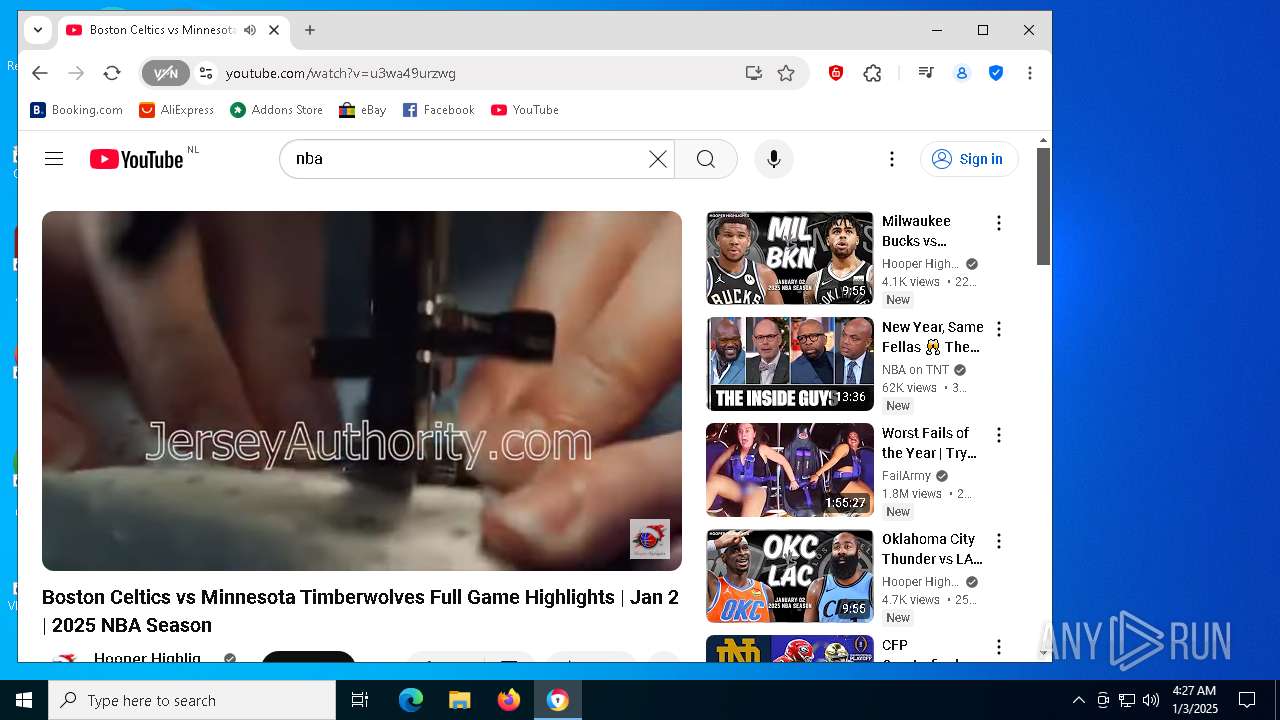This screenshot has height=720, width=1280.
Task: Open options for CFP video
Action: tap(998, 647)
